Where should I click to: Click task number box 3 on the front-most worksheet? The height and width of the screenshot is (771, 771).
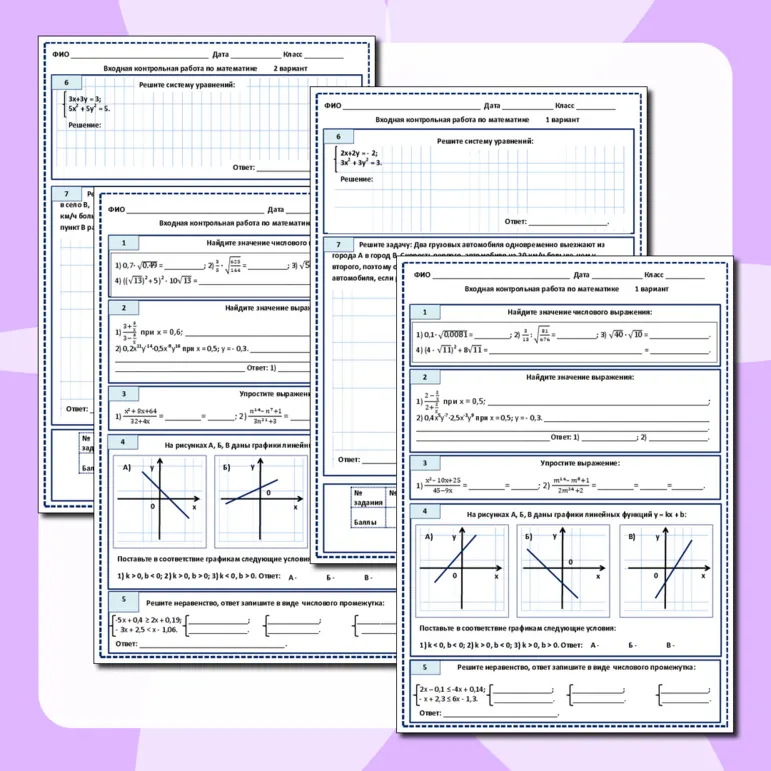(x=425, y=463)
